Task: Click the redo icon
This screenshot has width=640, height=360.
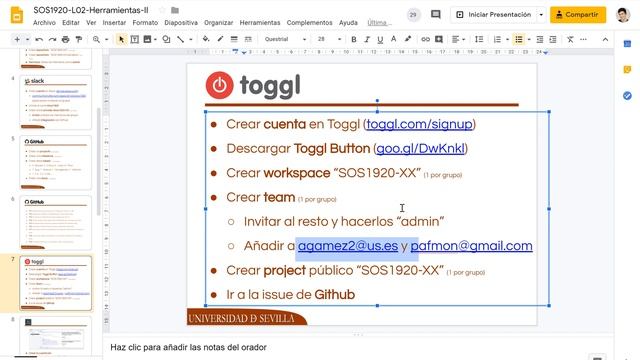Action: (52, 40)
